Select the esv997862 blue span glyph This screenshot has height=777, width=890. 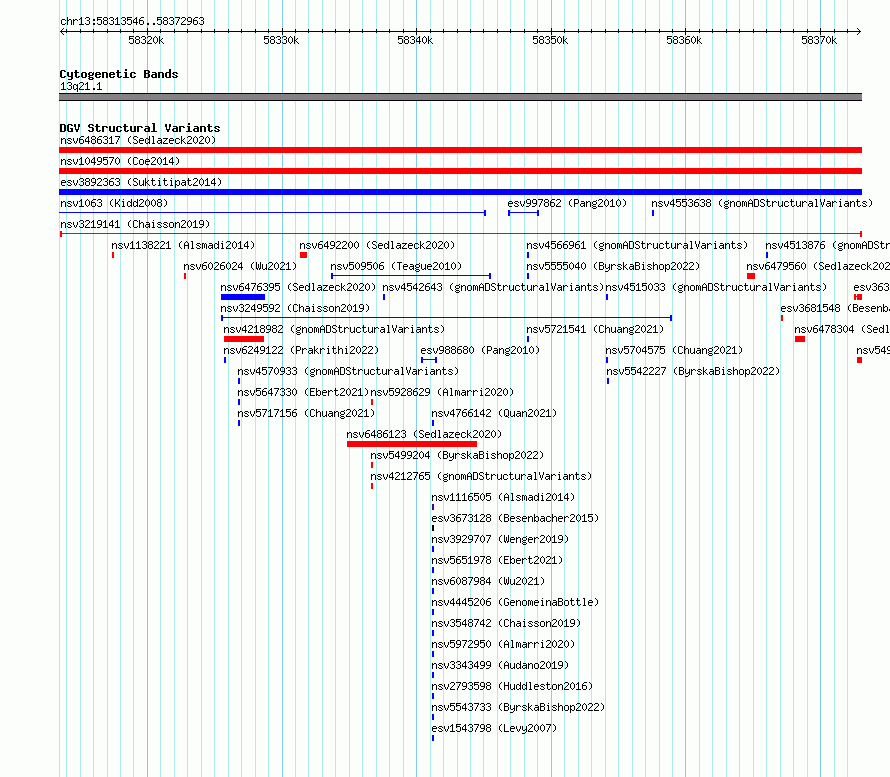pos(523,213)
